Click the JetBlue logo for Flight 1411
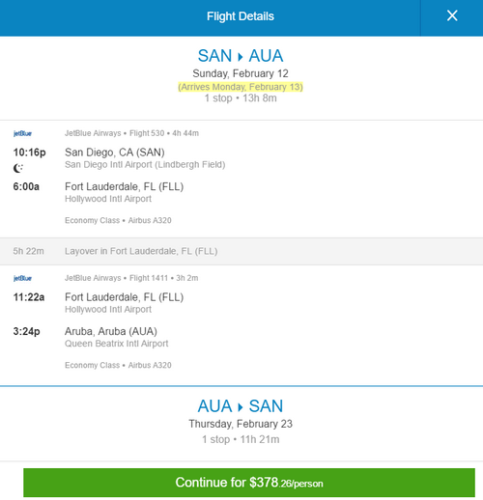Screen dimensions: 483x500 click(x=22, y=278)
